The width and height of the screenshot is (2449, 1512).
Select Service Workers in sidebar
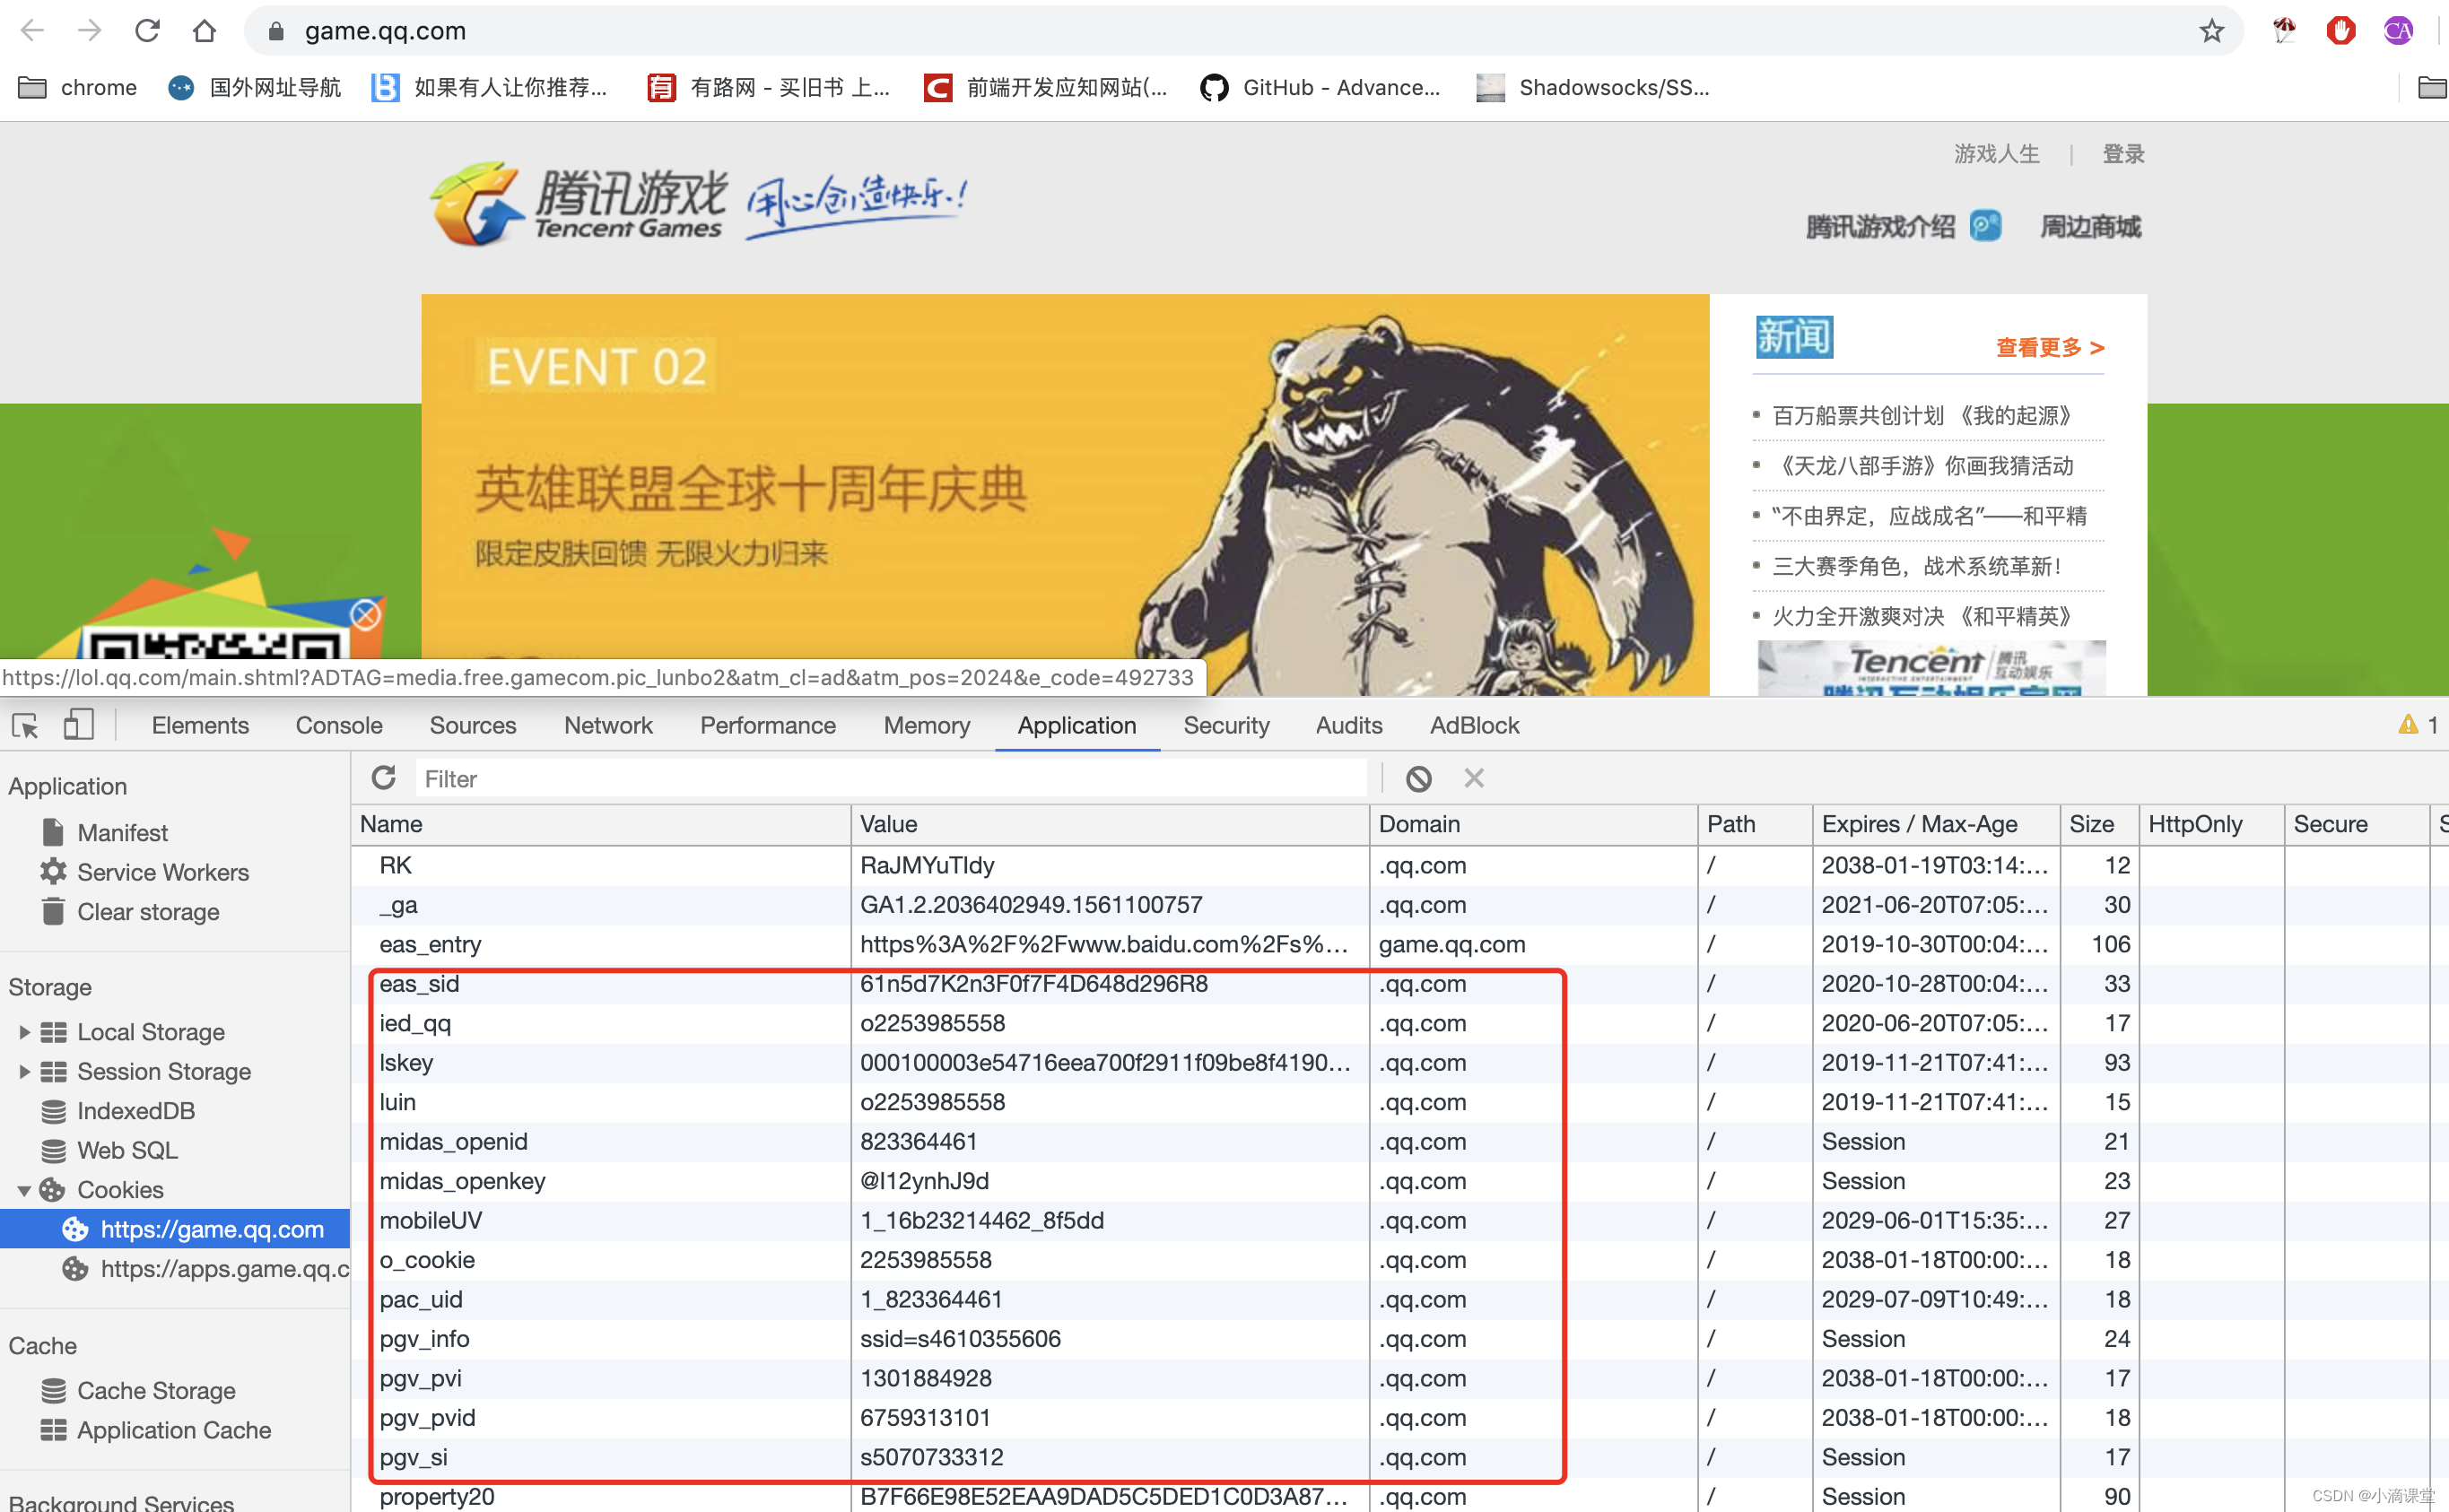click(163, 872)
